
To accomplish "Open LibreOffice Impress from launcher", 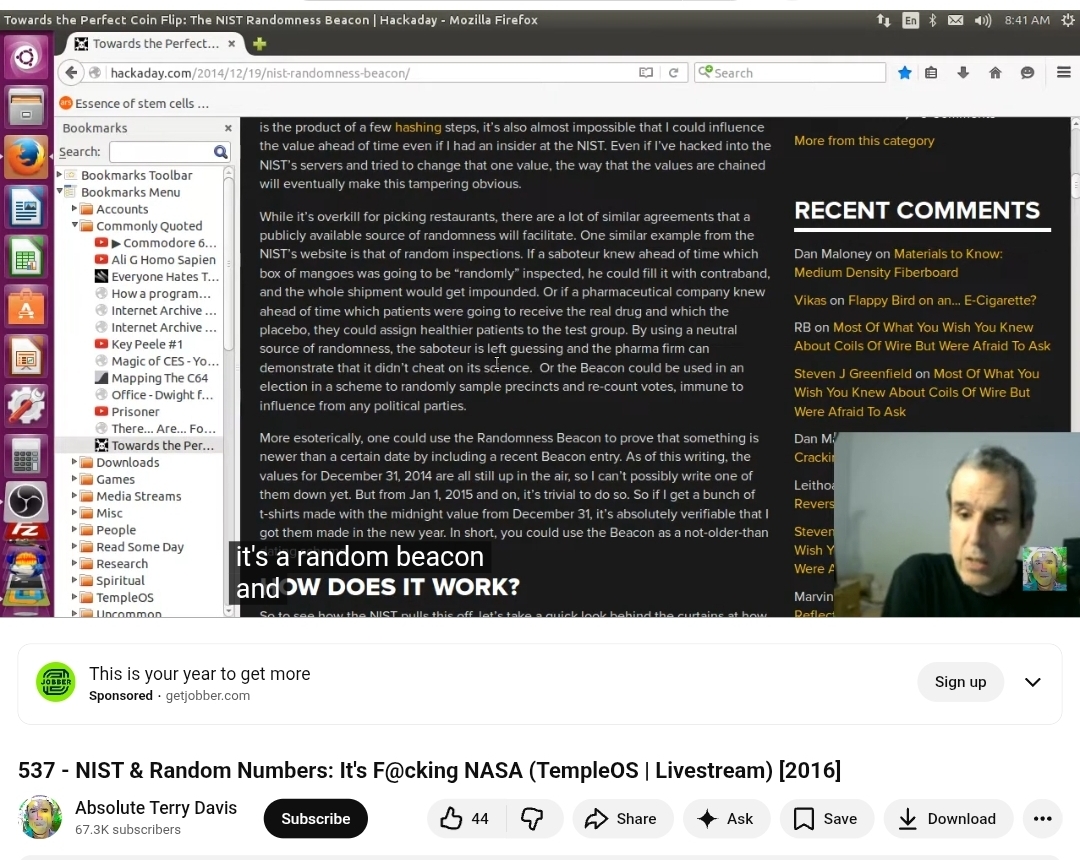I will click(26, 357).
